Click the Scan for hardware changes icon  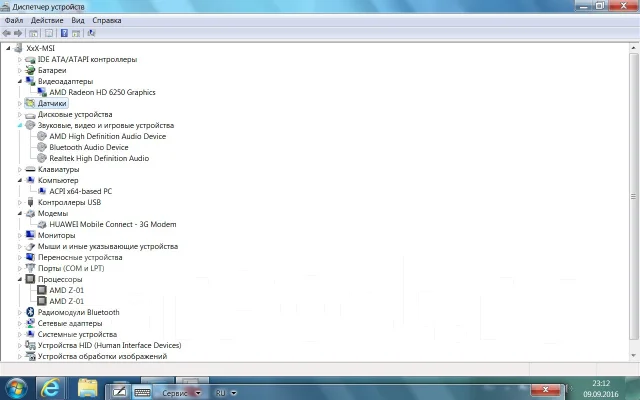tap(91, 33)
